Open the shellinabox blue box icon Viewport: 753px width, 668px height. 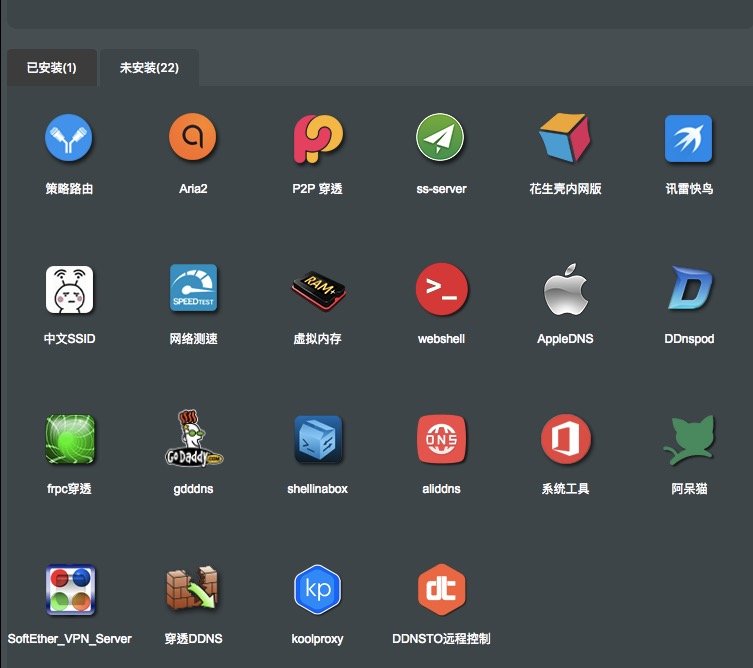[318, 439]
